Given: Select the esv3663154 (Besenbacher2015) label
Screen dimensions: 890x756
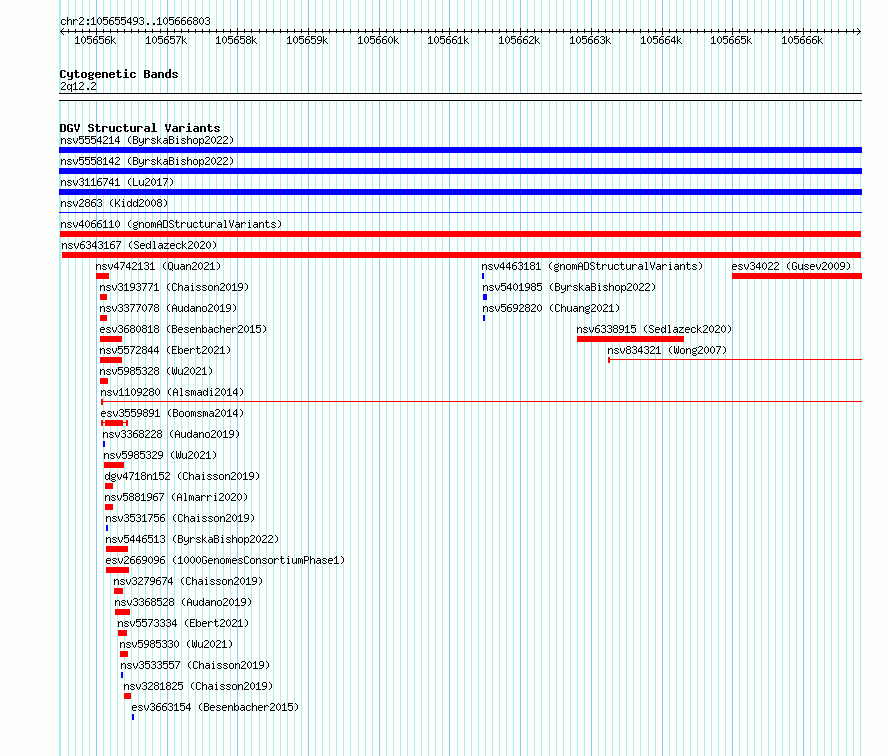Looking at the screenshot, I should coord(215,707).
